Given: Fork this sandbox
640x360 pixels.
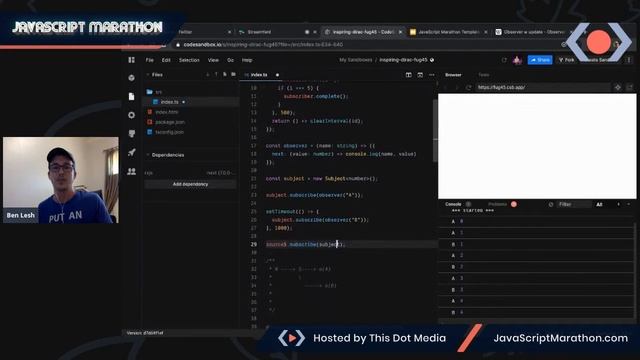Looking at the screenshot, I should pyautogui.click(x=566, y=60).
